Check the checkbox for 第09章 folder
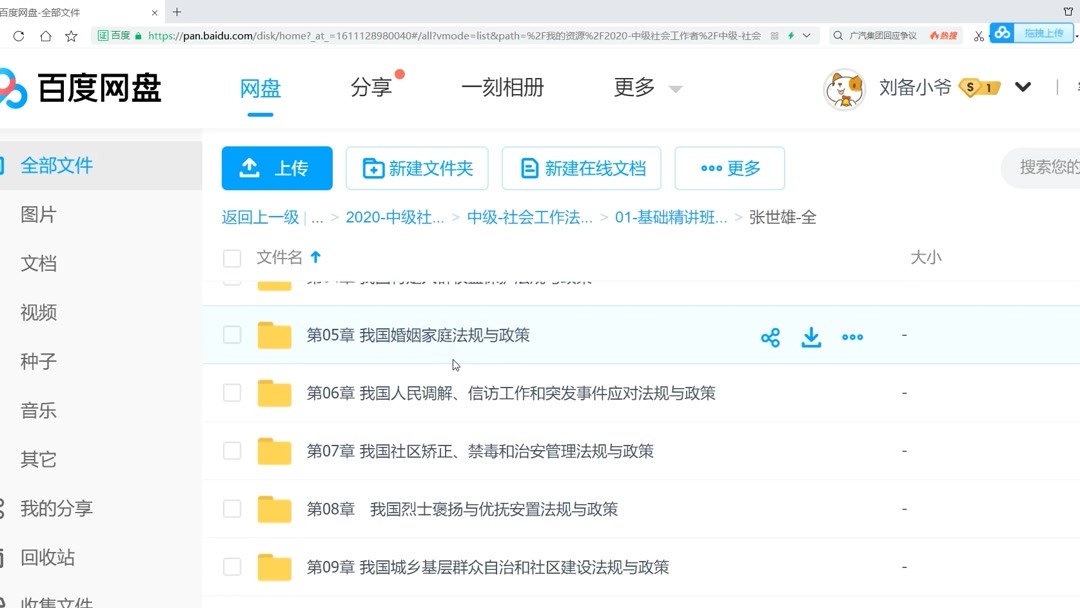 (x=231, y=567)
